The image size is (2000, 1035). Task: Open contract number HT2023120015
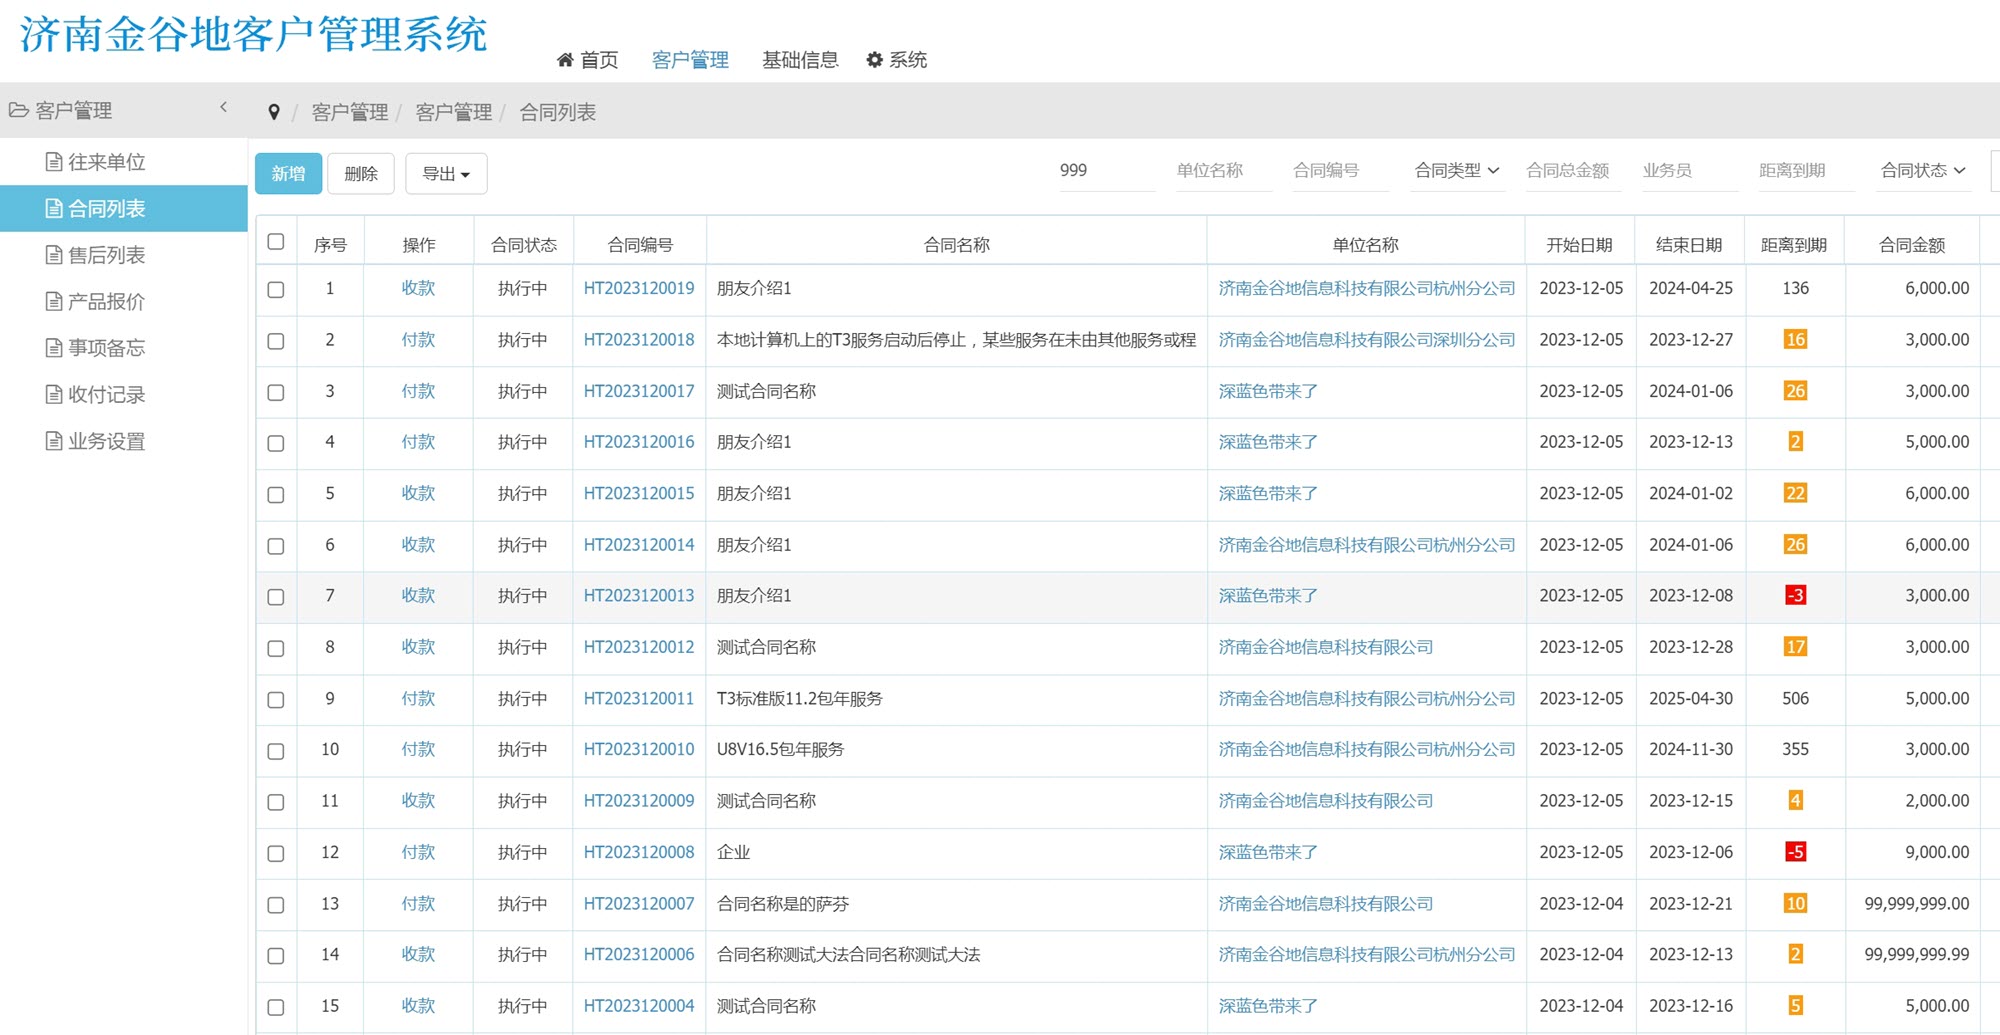click(639, 493)
